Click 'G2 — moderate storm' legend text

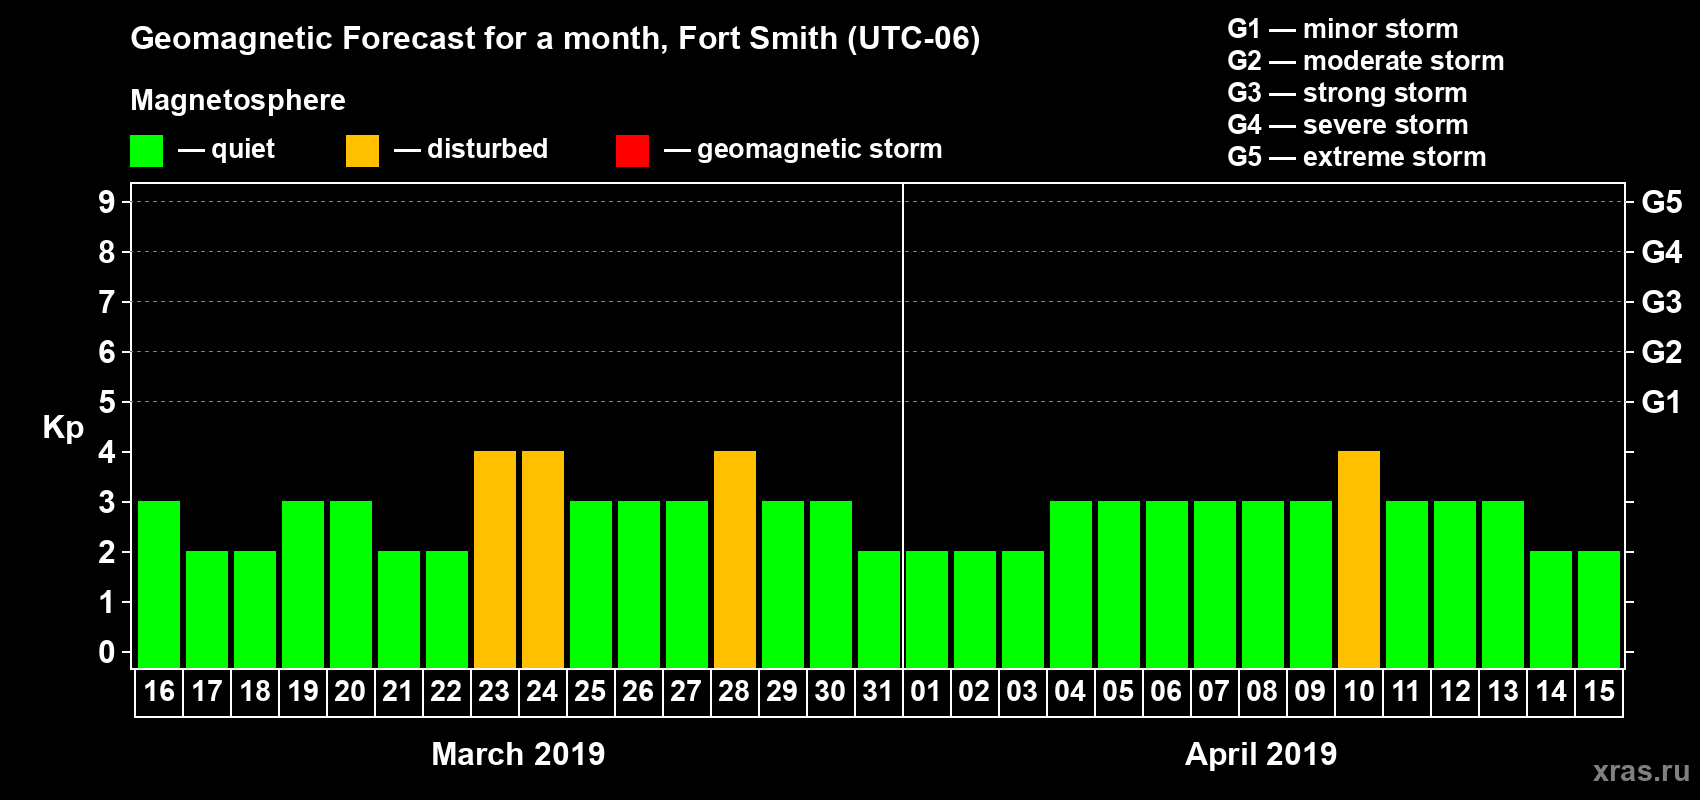point(1366,61)
